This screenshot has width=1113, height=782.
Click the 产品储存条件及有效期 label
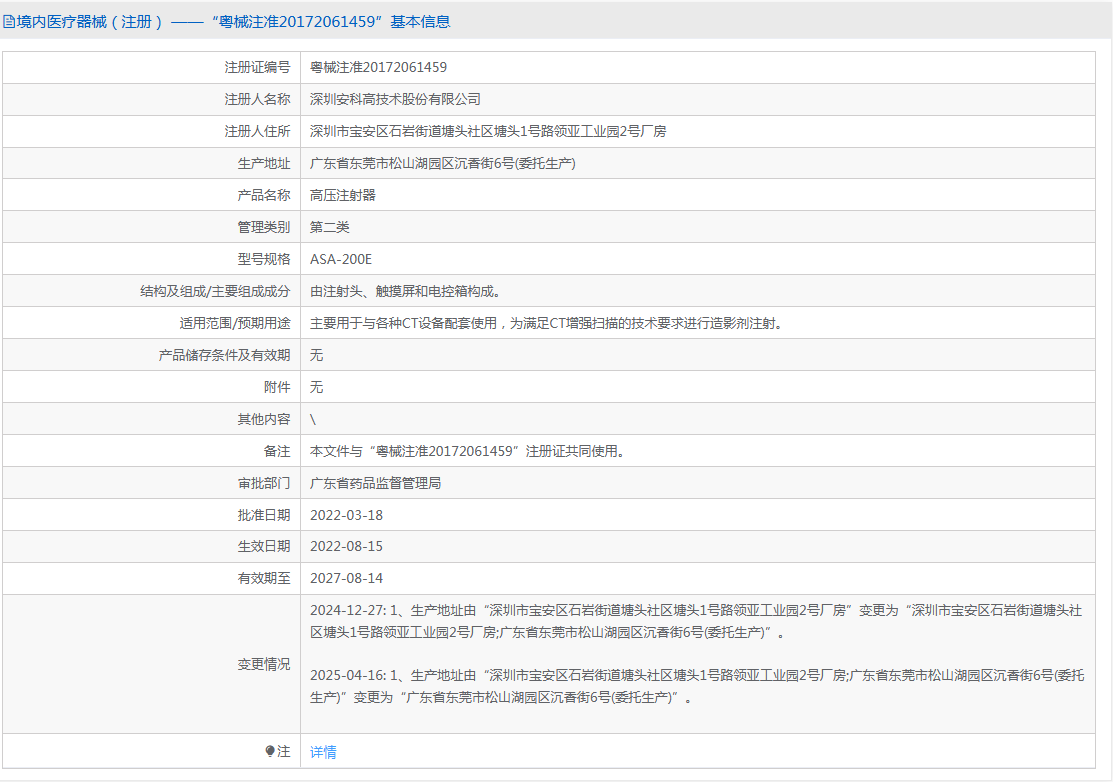click(x=225, y=355)
